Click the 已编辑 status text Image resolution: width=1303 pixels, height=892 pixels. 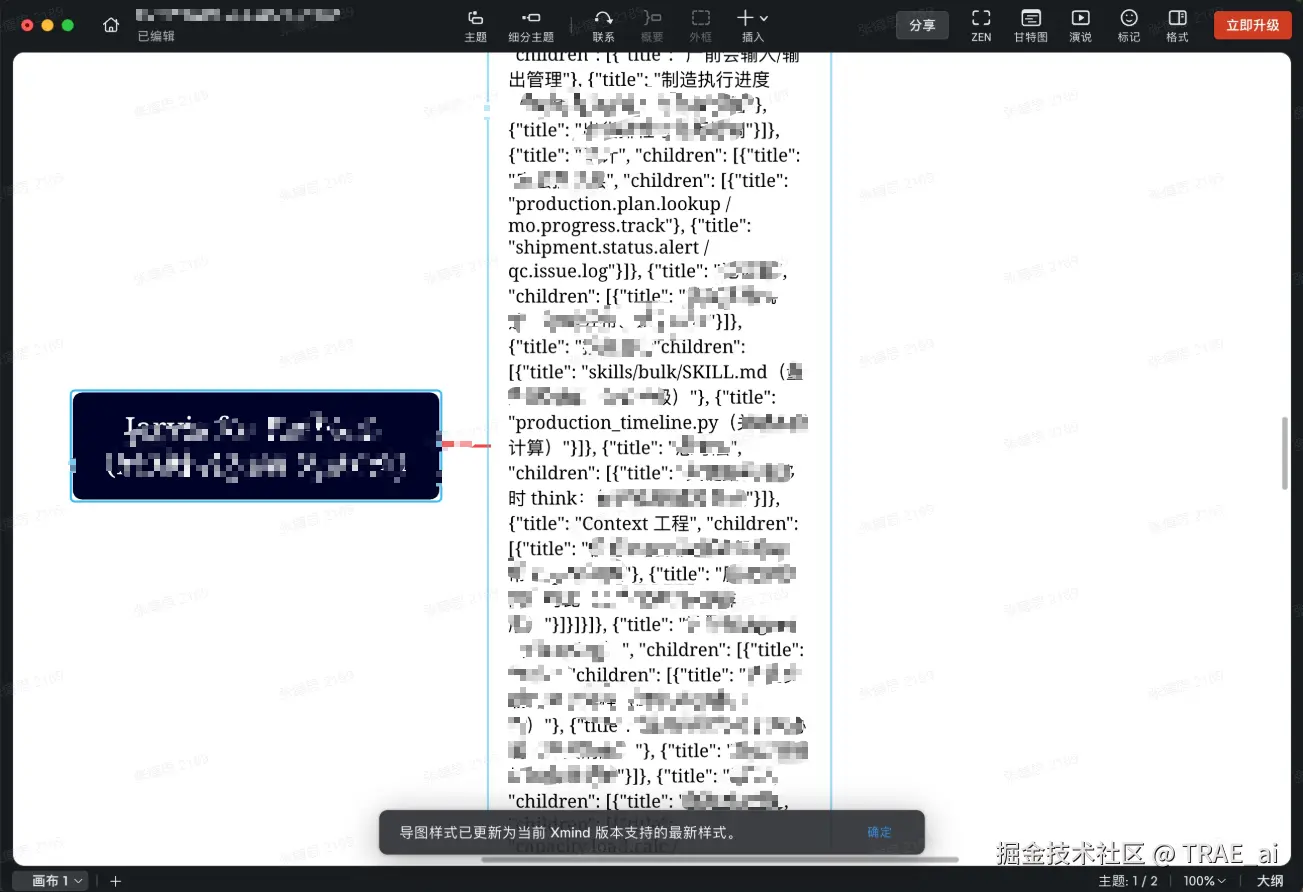156,36
